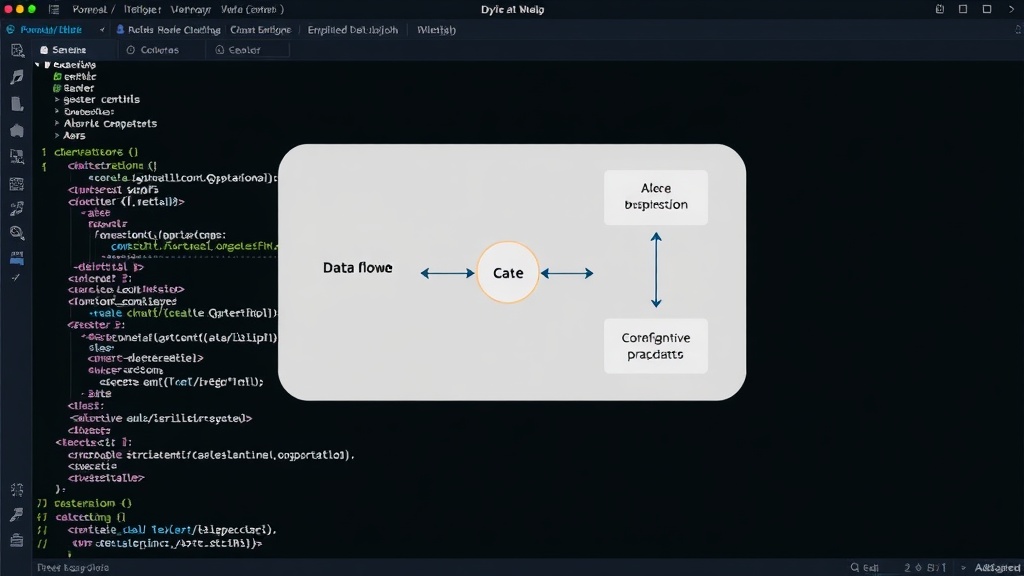The image size is (1024, 576).
Task: Click the puzzle-like icon near sidebar bottom
Action: 17,490
